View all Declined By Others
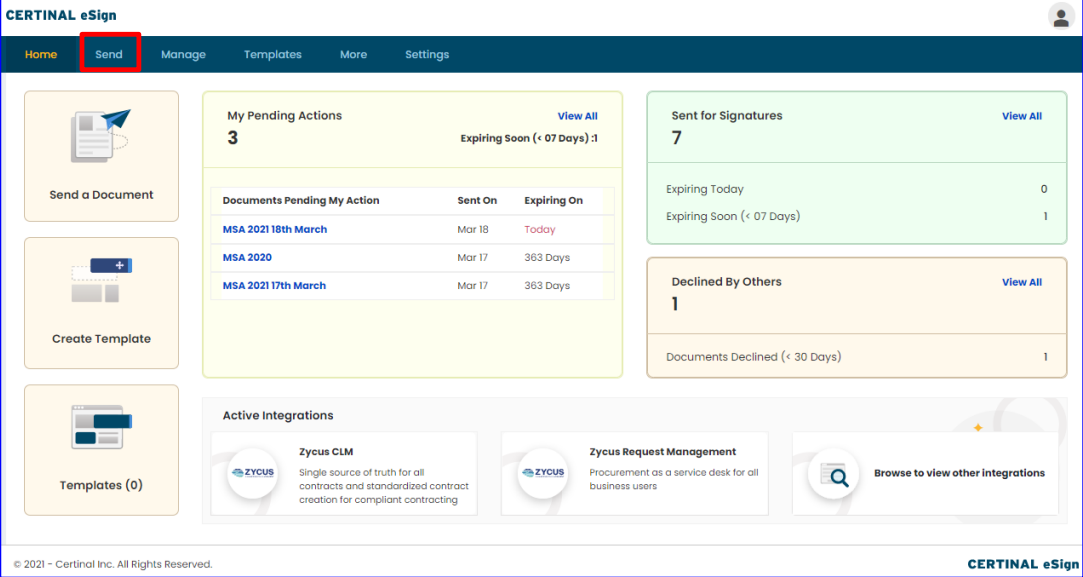The width and height of the screenshot is (1083, 577). (x=1021, y=282)
